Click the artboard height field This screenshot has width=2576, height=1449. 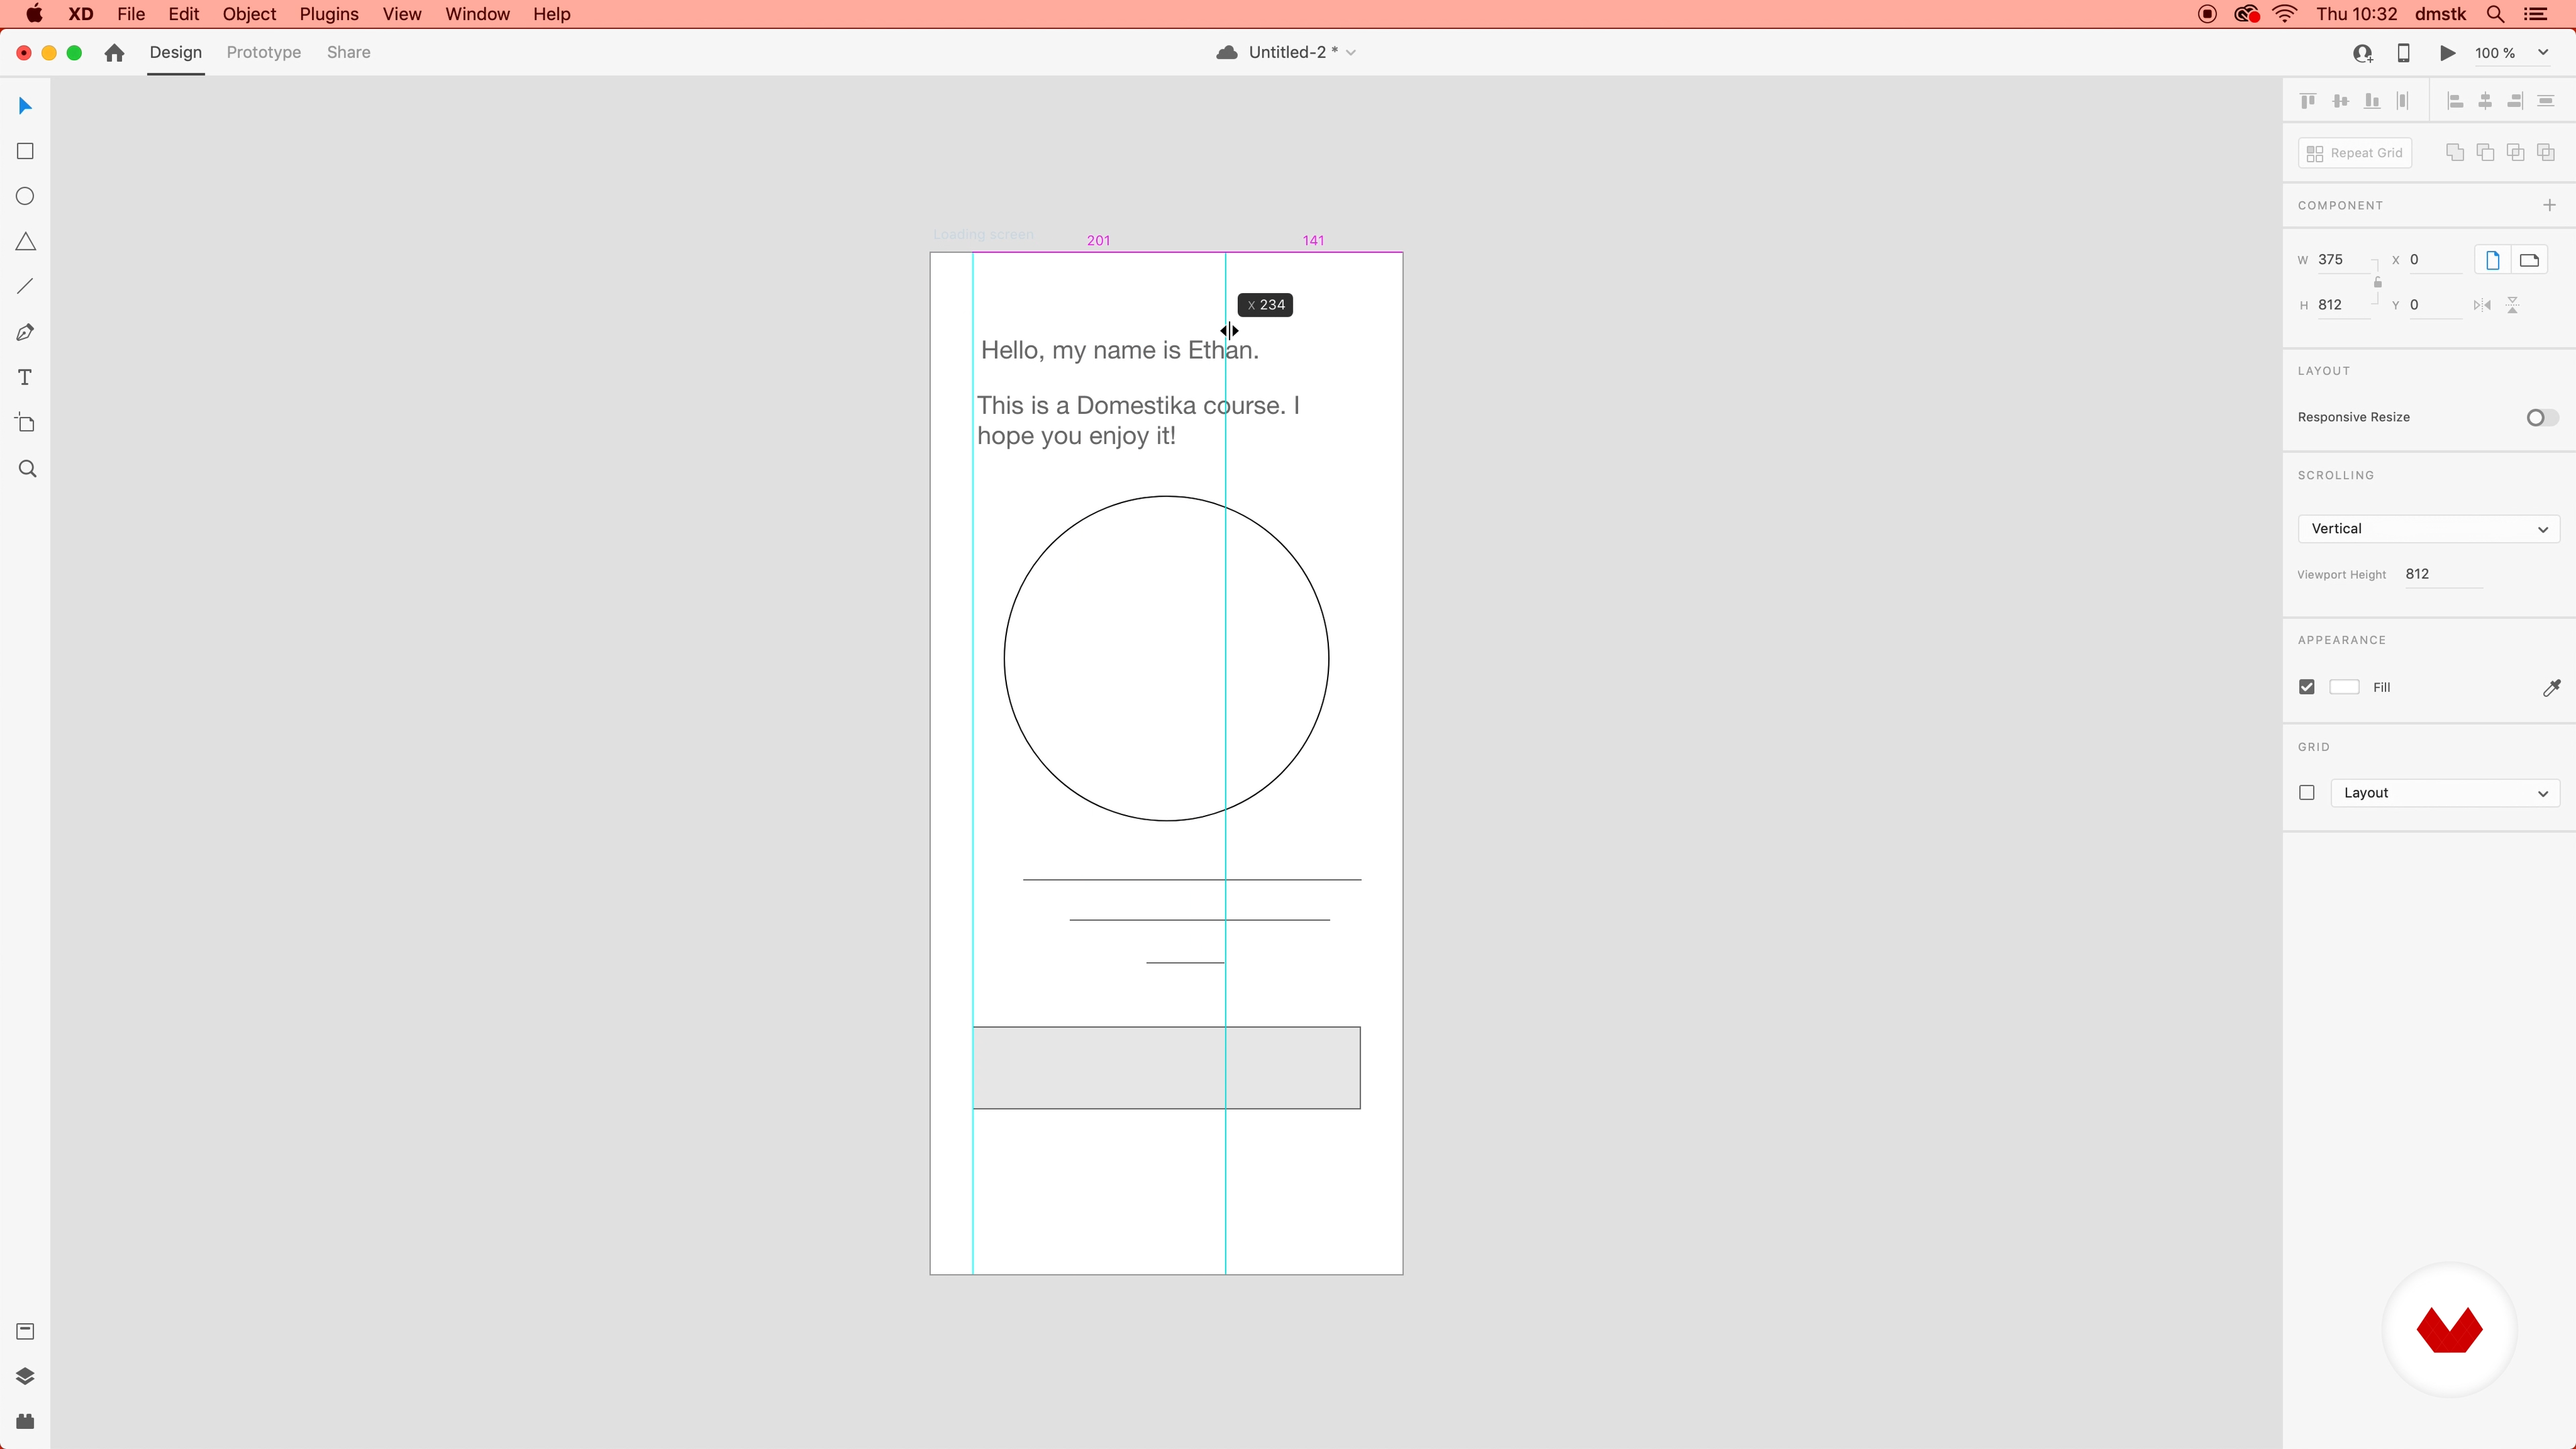(2343, 305)
